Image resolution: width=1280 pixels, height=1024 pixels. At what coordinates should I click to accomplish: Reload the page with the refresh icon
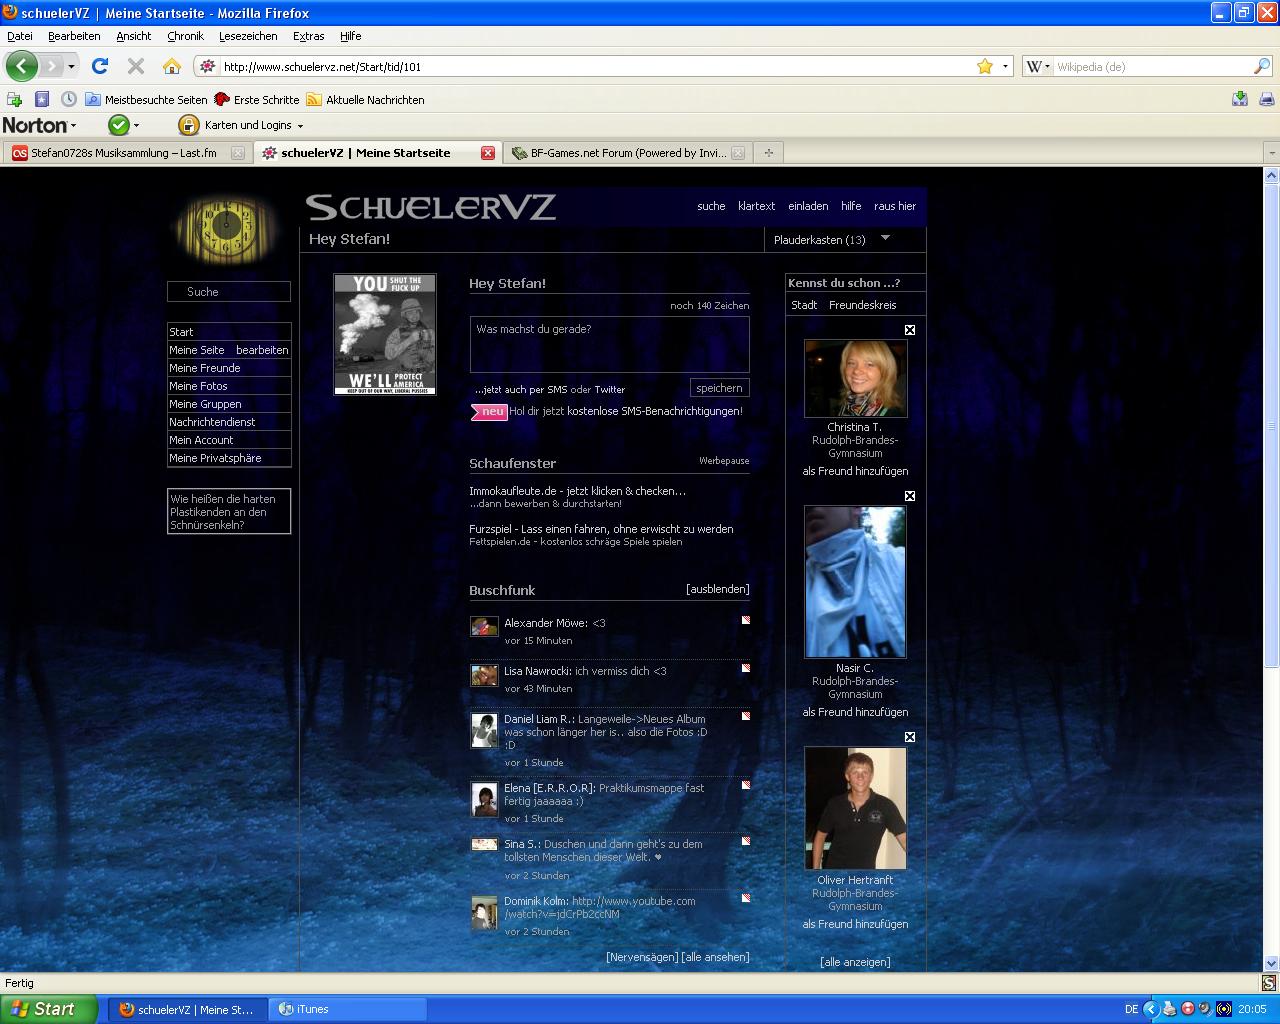pos(99,66)
